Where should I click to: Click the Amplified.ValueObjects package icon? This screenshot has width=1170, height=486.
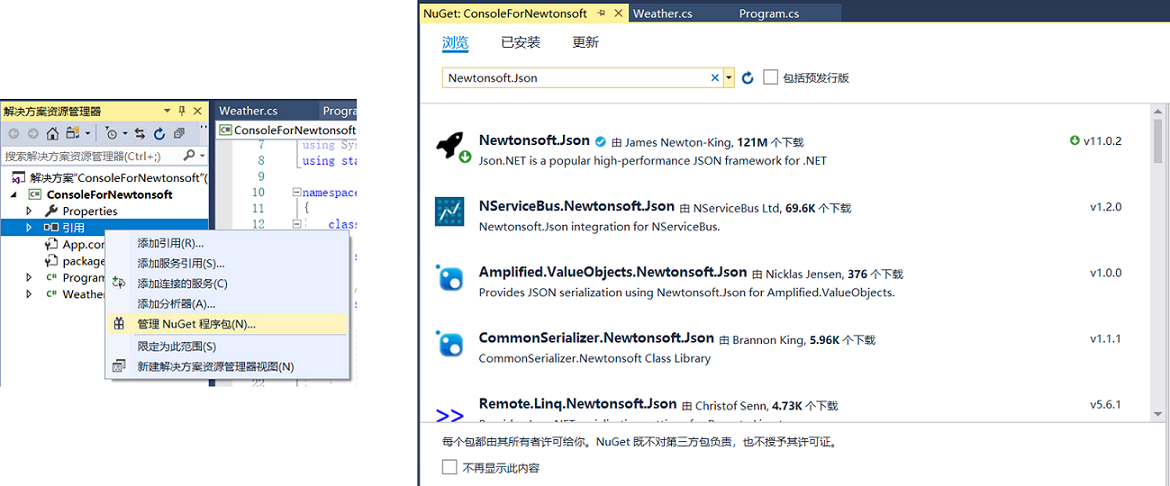click(x=450, y=278)
